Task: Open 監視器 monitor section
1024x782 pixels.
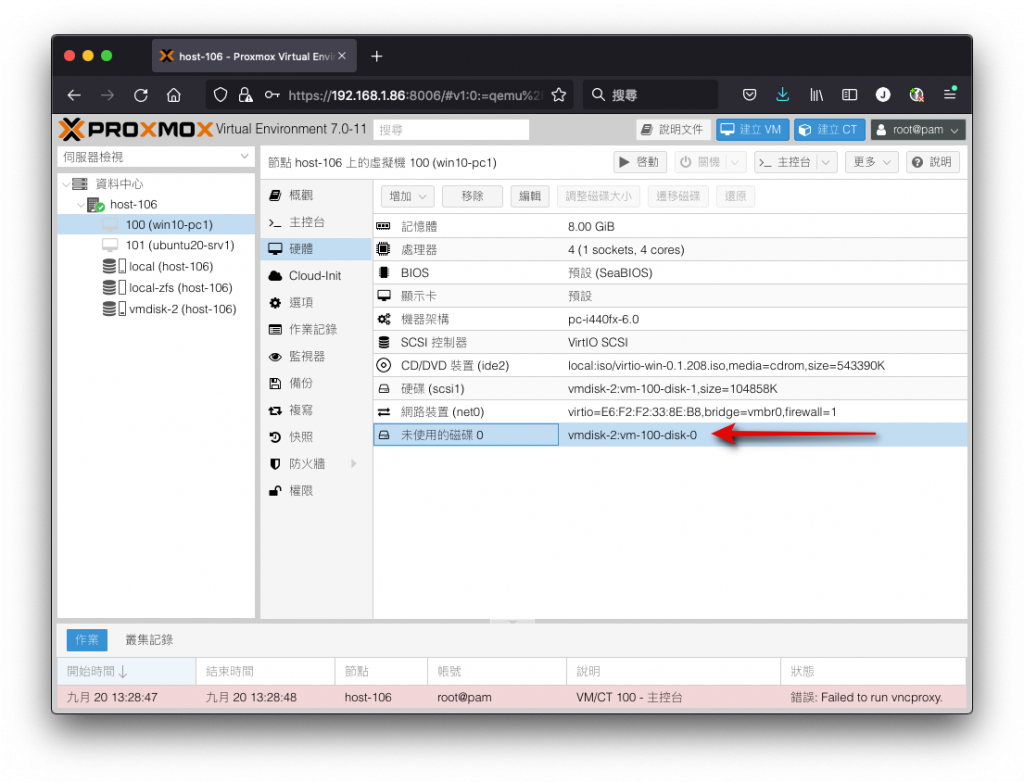Action: [x=316, y=356]
